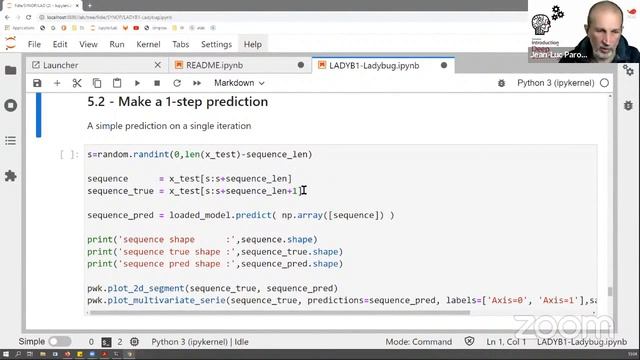The height and width of the screenshot is (360, 640).
Task: Run the selected cell and advance
Action: 137,83
